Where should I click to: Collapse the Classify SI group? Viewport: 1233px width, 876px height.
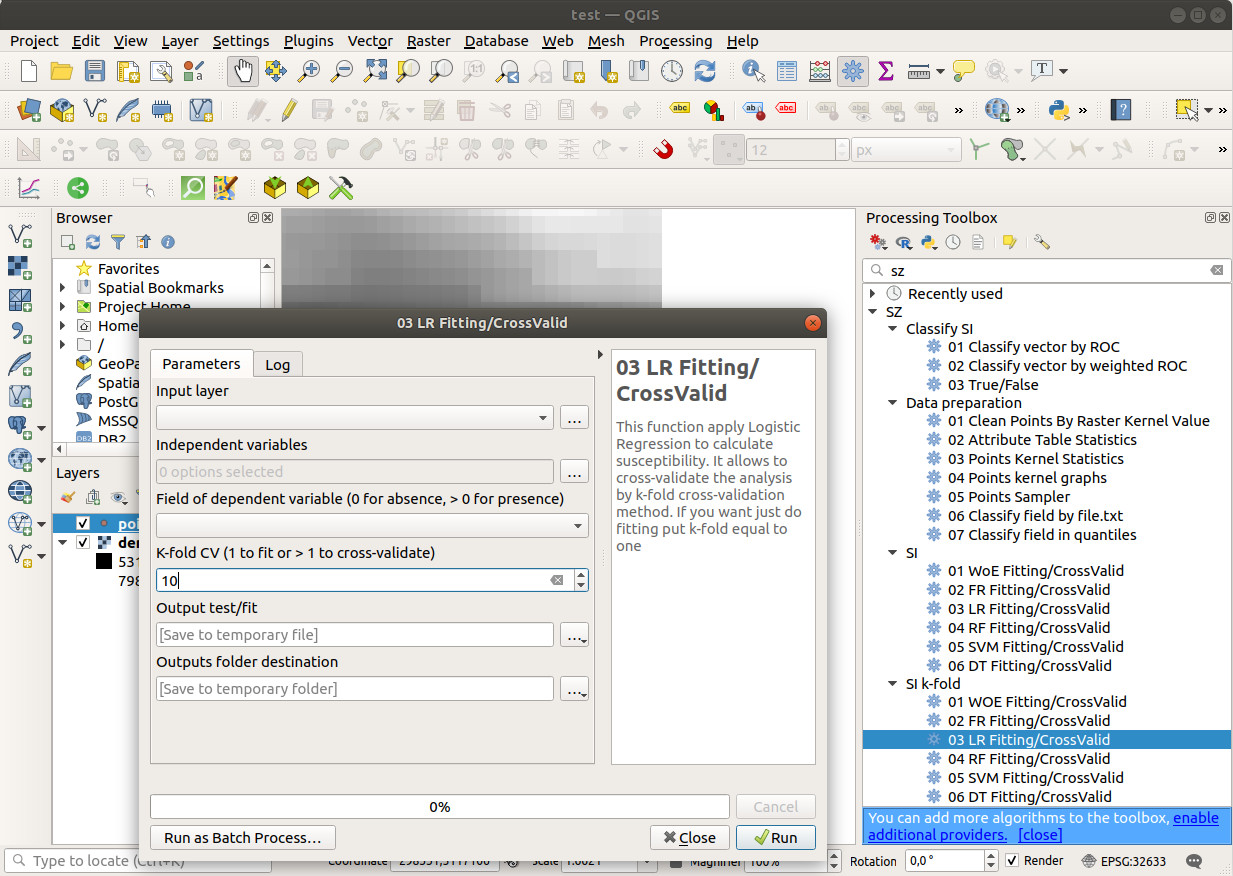893,329
